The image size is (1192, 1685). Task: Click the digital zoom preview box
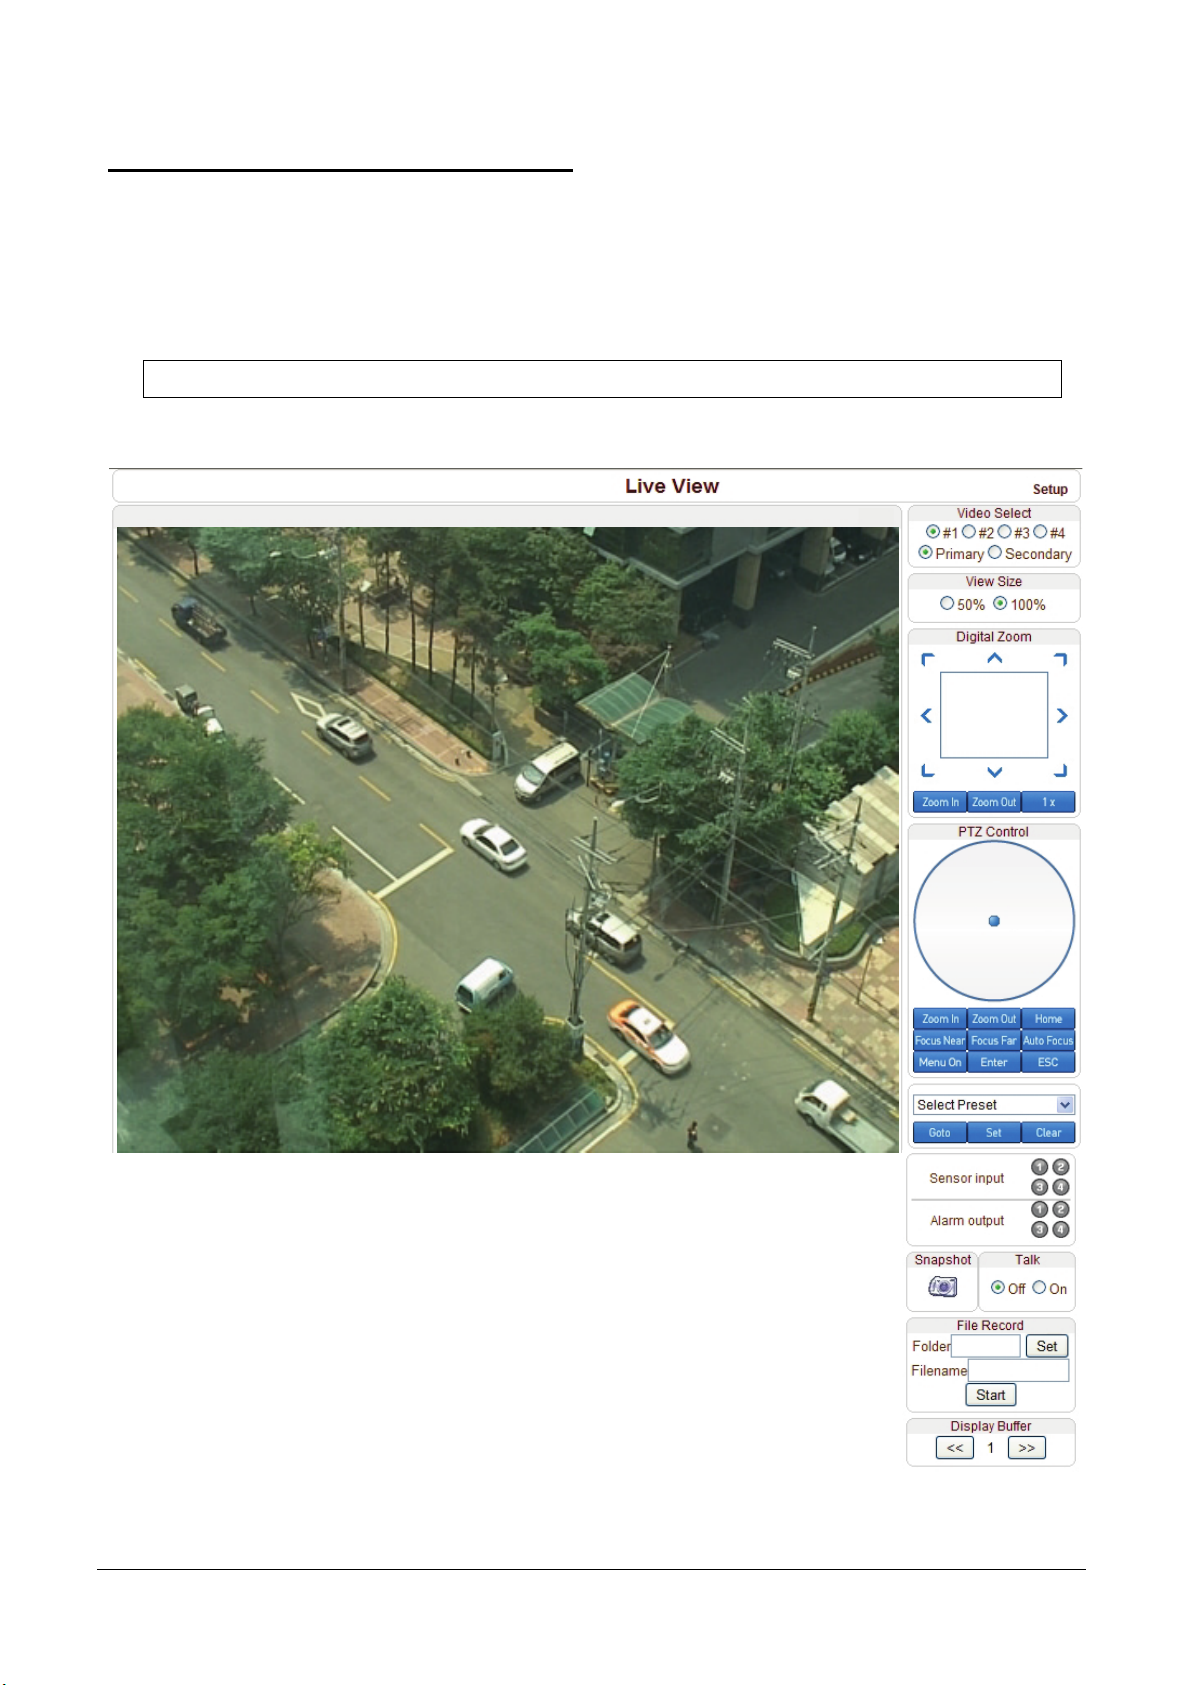pyautogui.click(x=994, y=715)
